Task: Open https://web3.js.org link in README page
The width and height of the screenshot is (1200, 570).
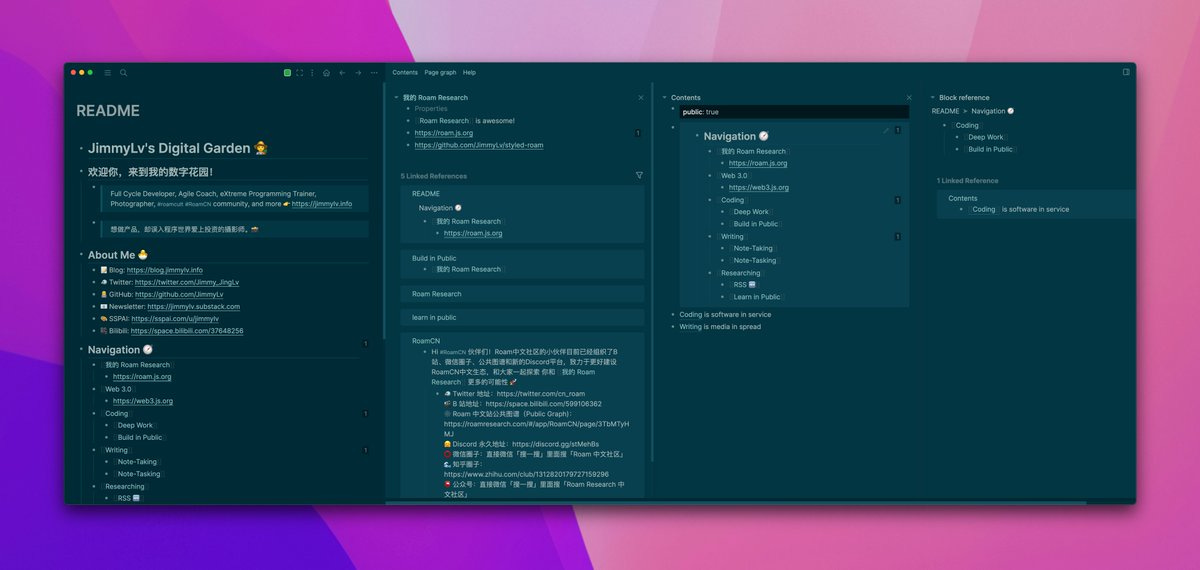Action: point(143,401)
